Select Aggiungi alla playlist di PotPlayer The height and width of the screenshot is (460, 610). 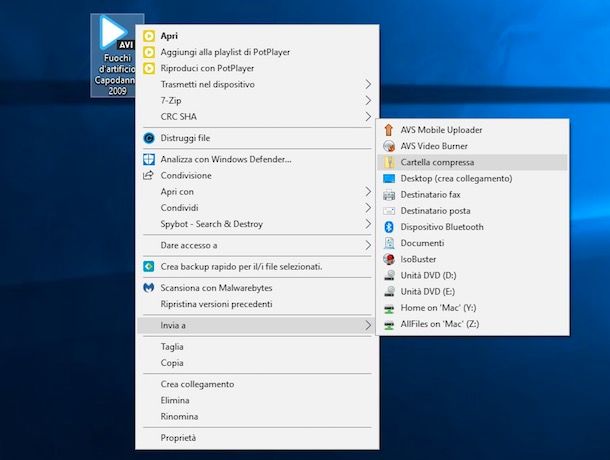pyautogui.click(x=257, y=52)
